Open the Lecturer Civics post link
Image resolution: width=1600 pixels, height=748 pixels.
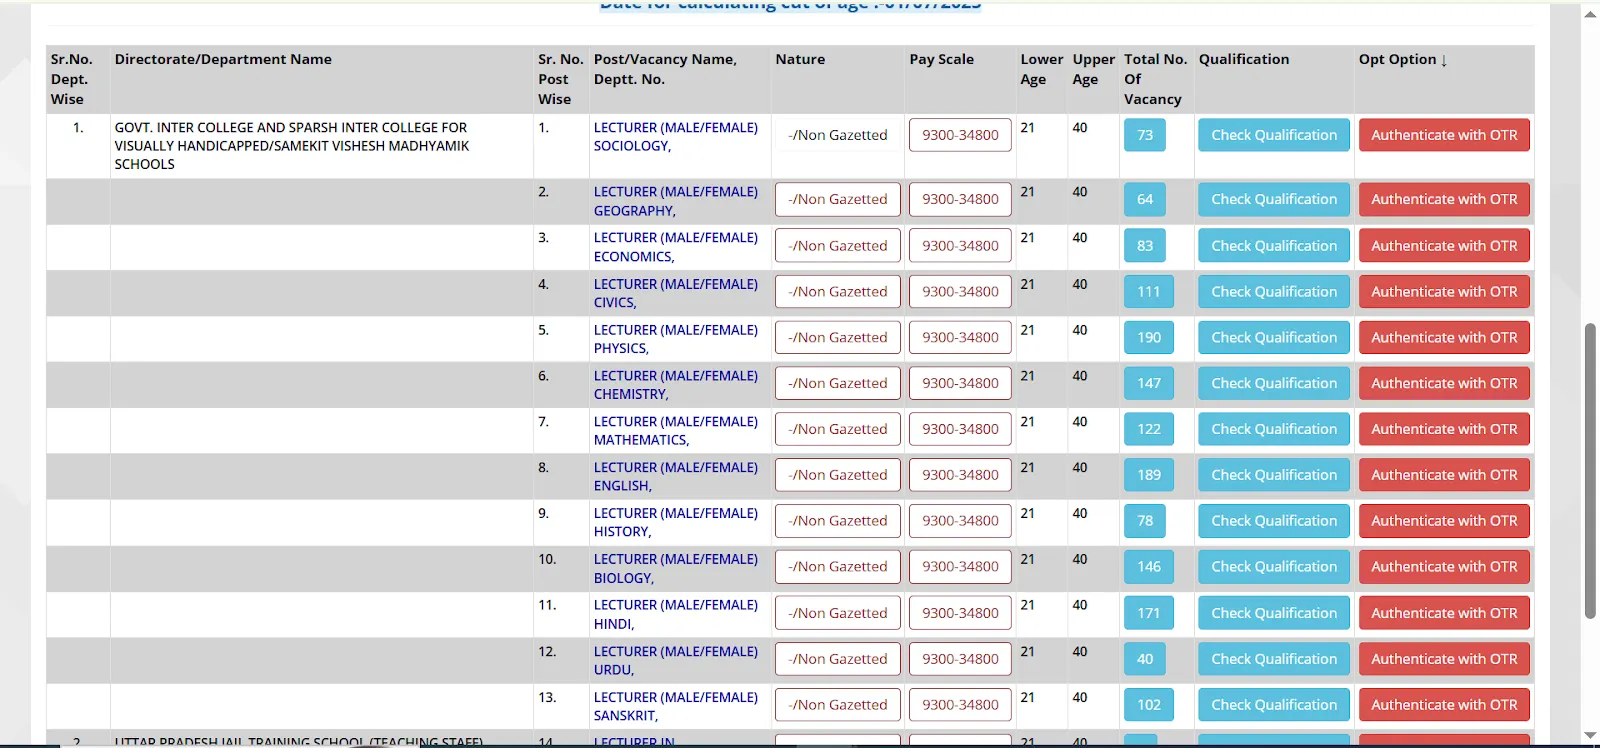(x=675, y=293)
